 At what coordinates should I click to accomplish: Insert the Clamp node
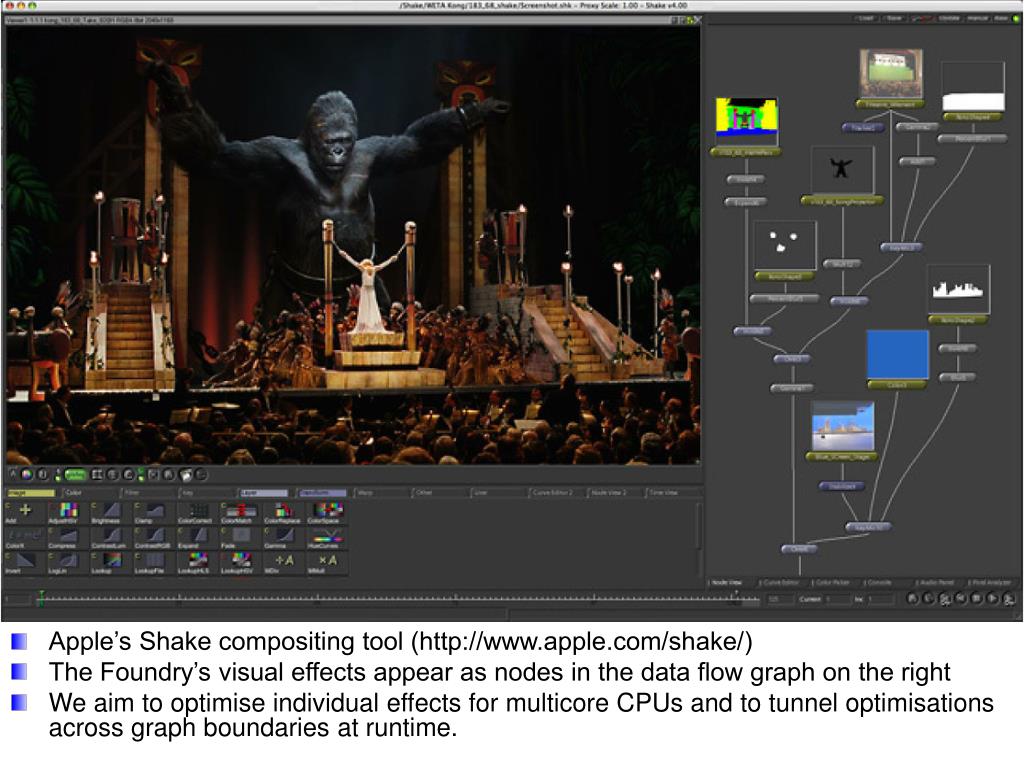pos(153,513)
